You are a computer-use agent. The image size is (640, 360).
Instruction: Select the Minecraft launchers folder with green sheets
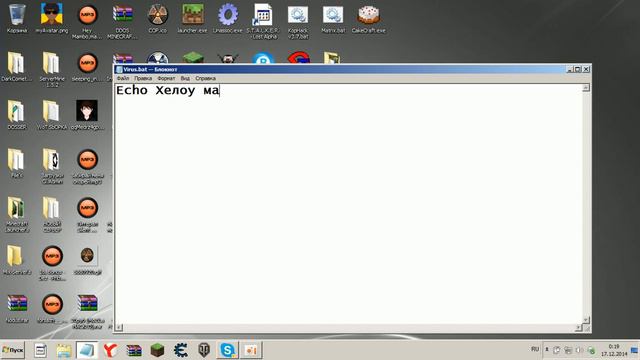(x=16, y=214)
